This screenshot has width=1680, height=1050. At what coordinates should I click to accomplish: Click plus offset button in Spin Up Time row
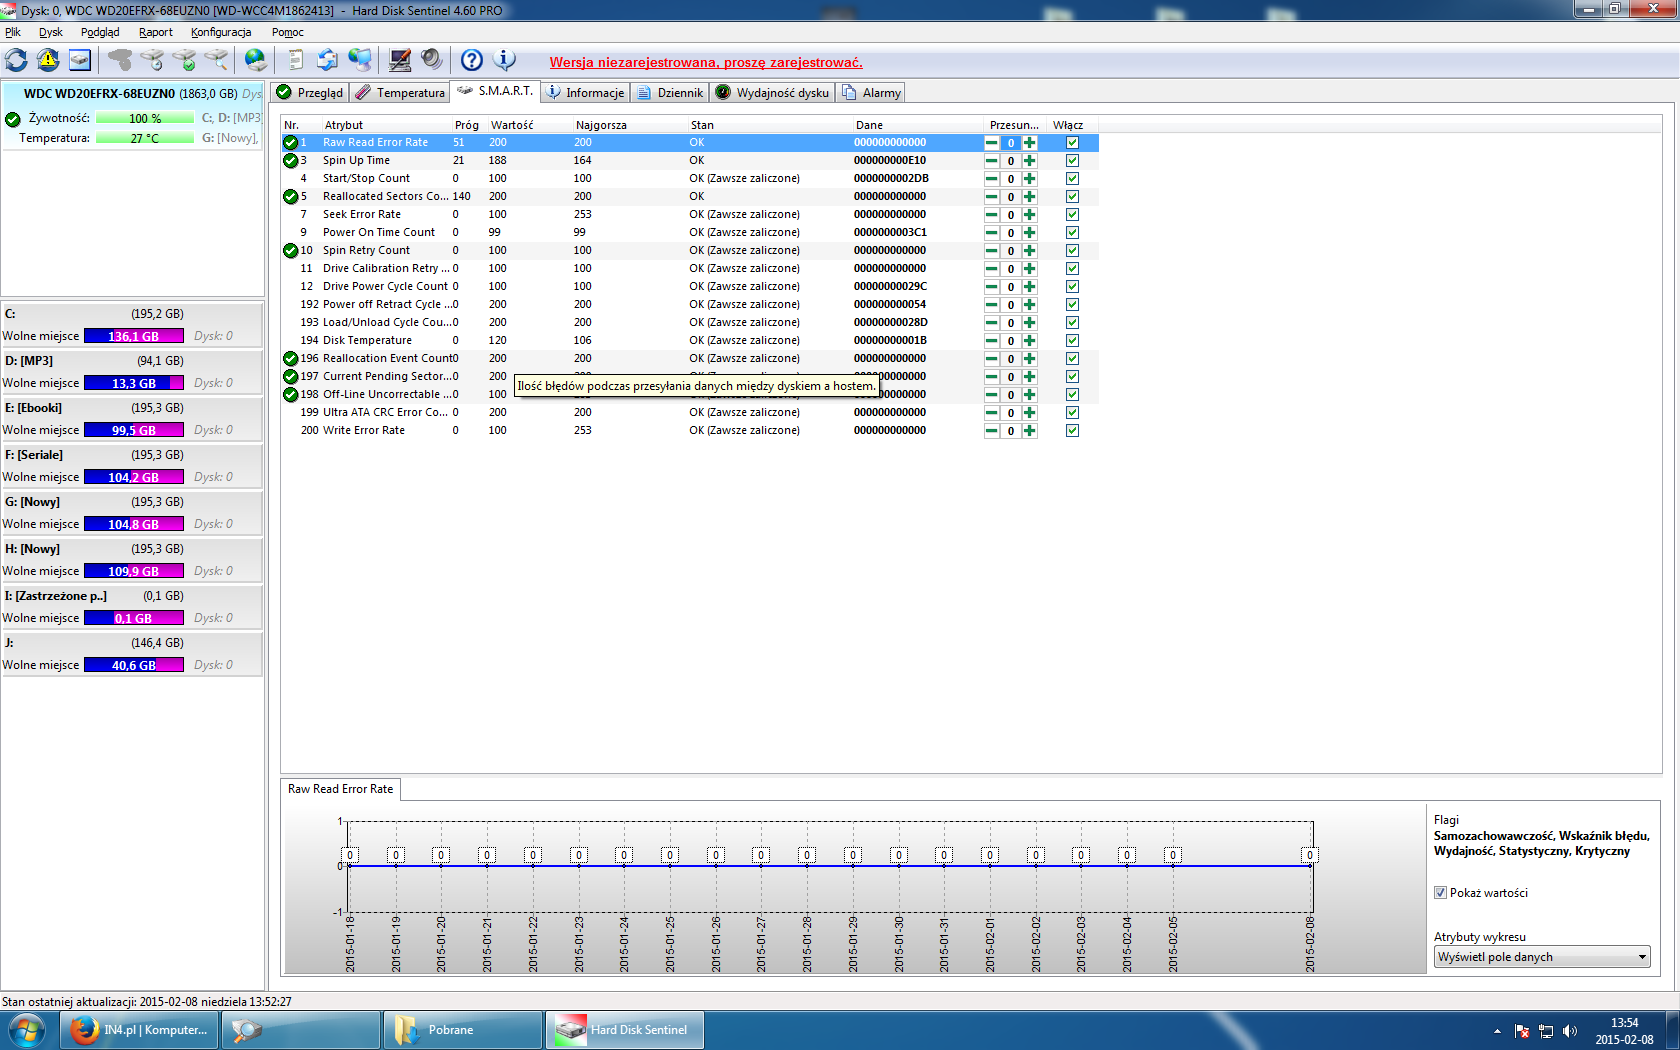point(1030,161)
